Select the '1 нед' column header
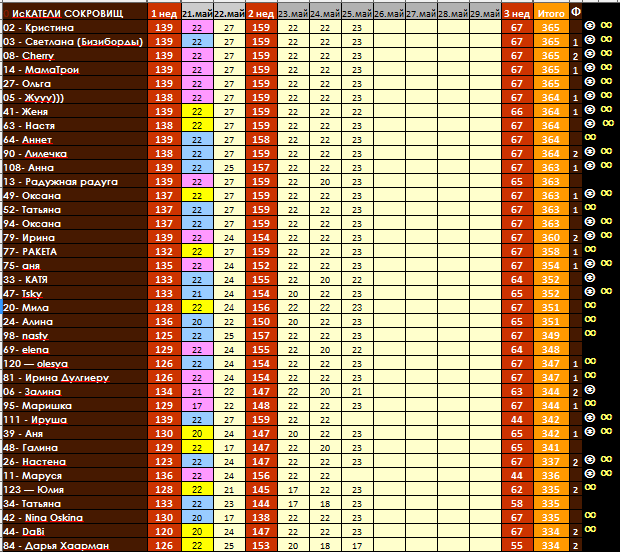 (x=163, y=13)
